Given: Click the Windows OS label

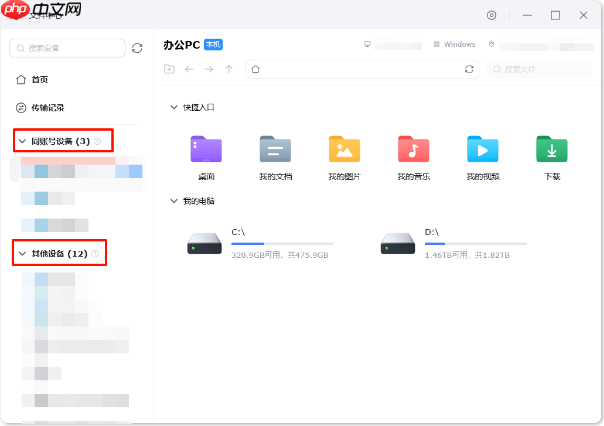Looking at the screenshot, I should point(460,44).
